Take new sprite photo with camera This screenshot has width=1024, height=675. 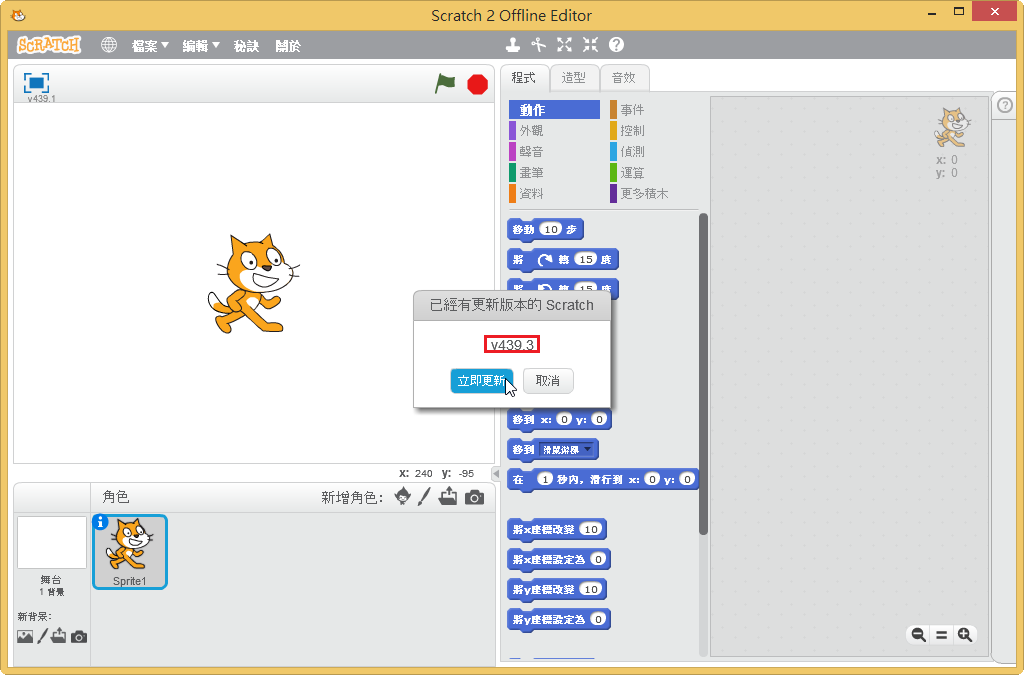[474, 497]
